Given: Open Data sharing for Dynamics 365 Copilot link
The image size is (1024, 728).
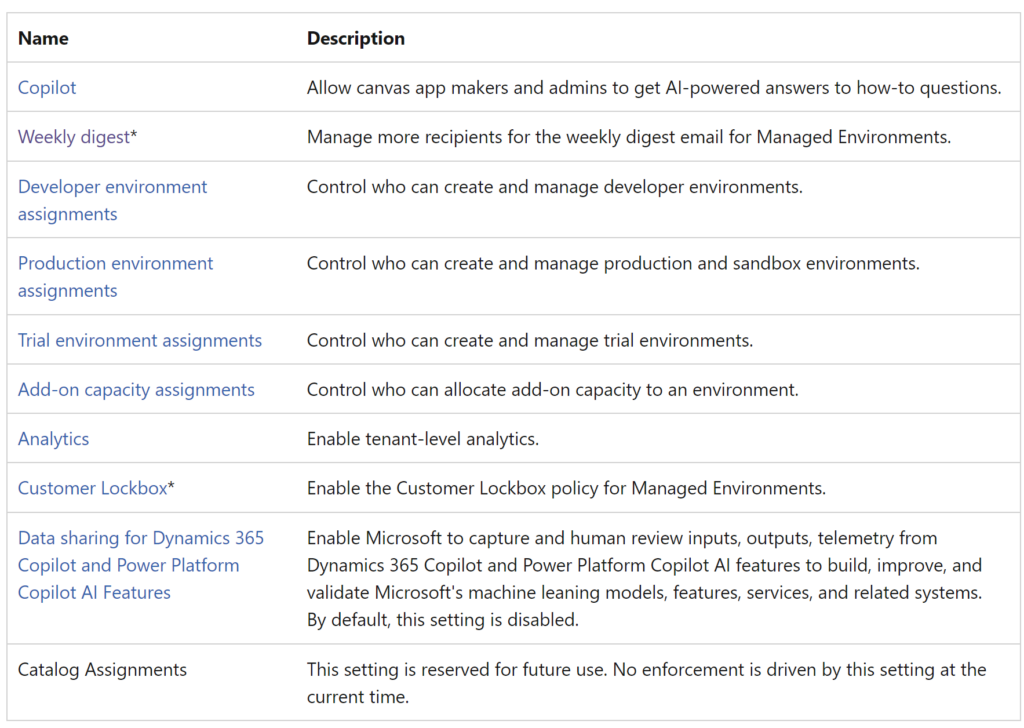Looking at the screenshot, I should [x=140, y=565].
